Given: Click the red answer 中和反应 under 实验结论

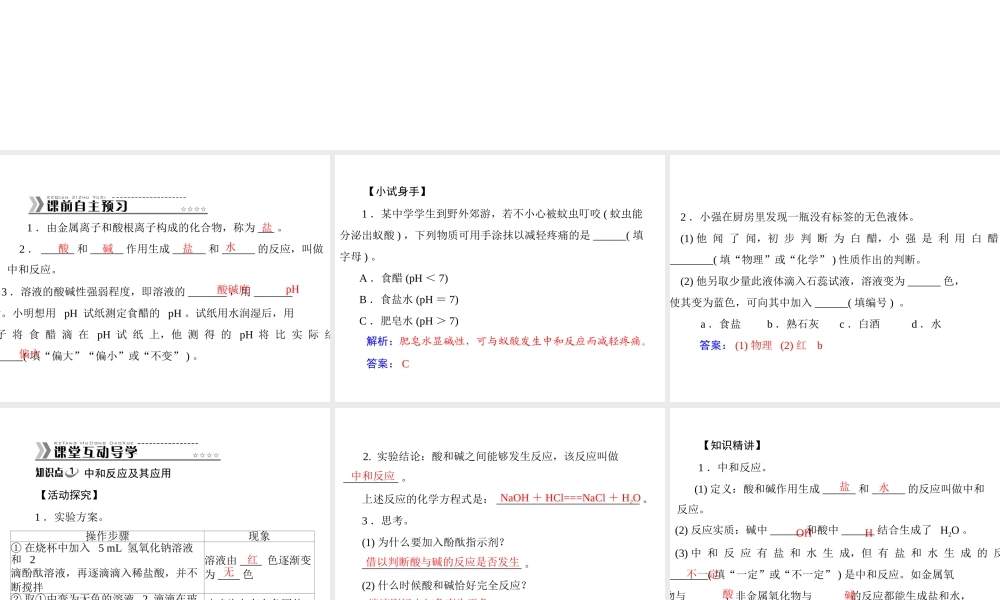Looking at the screenshot, I should pyautogui.click(x=373, y=476).
